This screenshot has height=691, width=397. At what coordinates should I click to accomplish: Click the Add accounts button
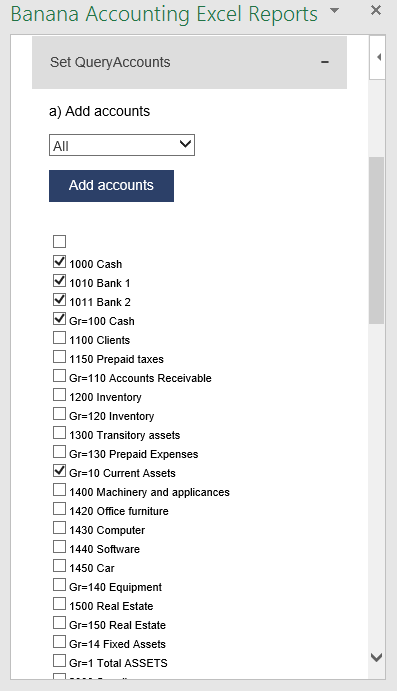[x=111, y=186]
